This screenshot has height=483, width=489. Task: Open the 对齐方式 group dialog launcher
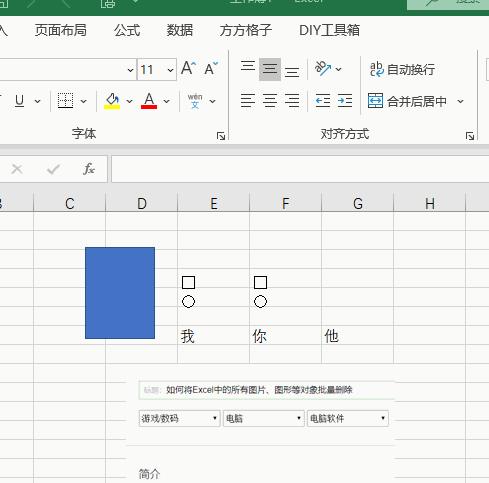click(470, 136)
